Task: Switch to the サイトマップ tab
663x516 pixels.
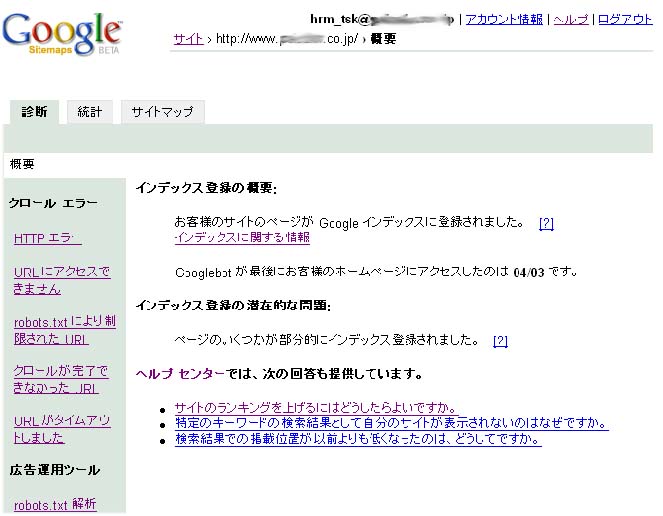Action: pos(163,112)
